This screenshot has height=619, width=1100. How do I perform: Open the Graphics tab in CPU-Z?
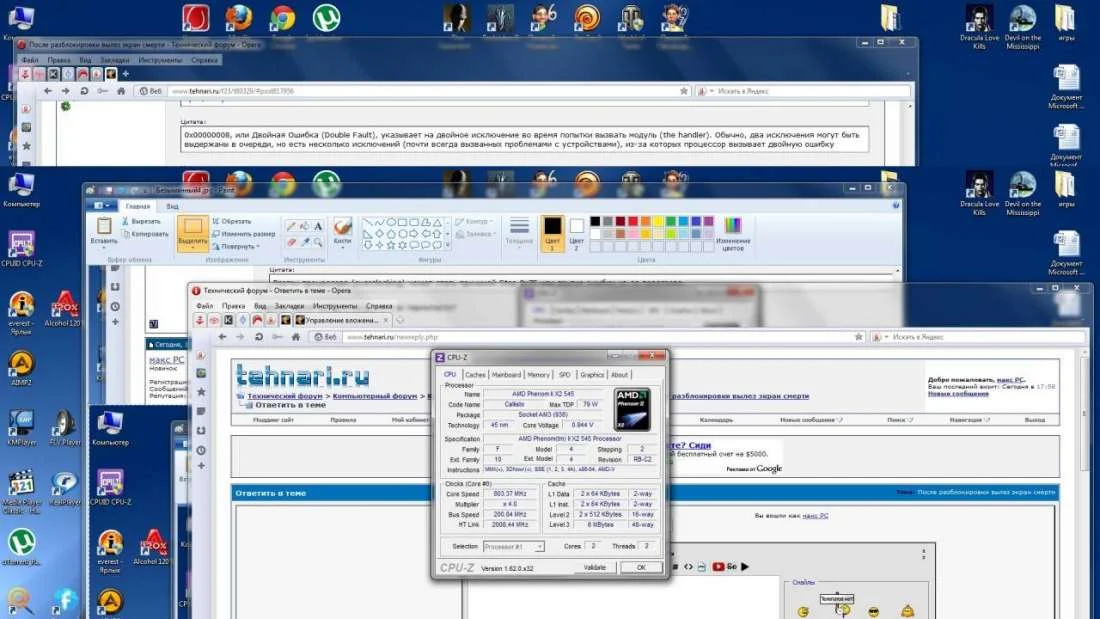[x=592, y=375]
